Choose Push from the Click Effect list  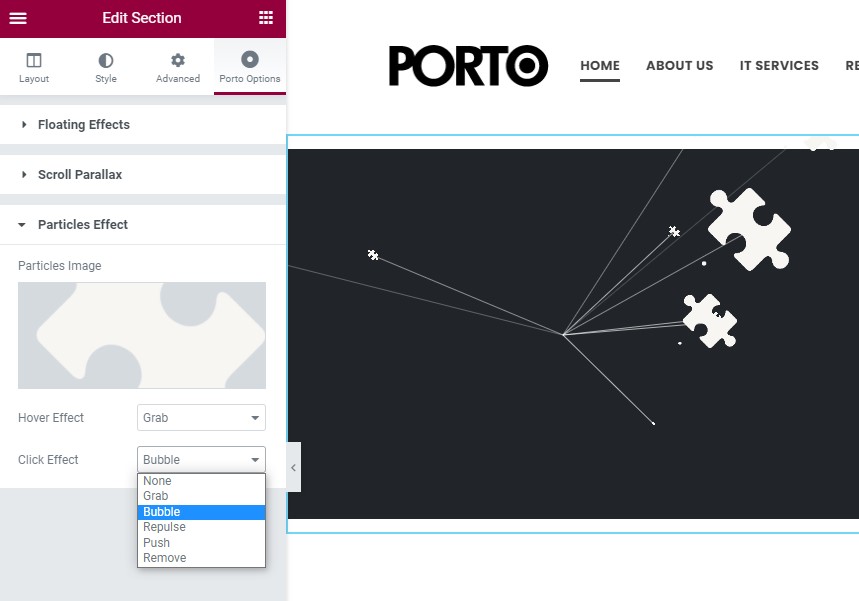(201, 542)
